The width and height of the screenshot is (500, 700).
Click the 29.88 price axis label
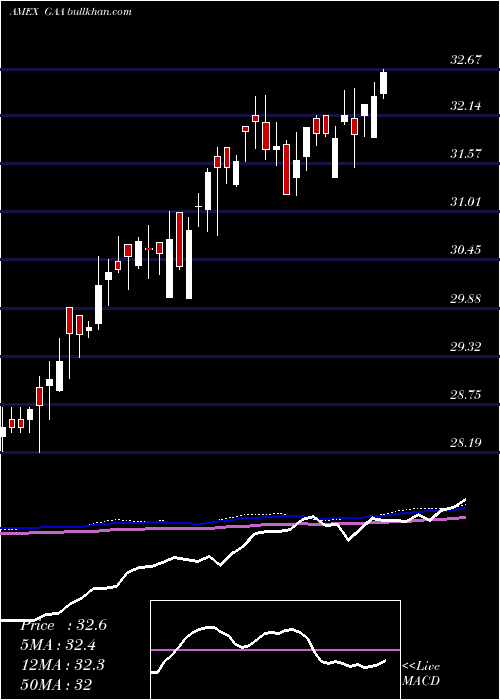[466, 298]
